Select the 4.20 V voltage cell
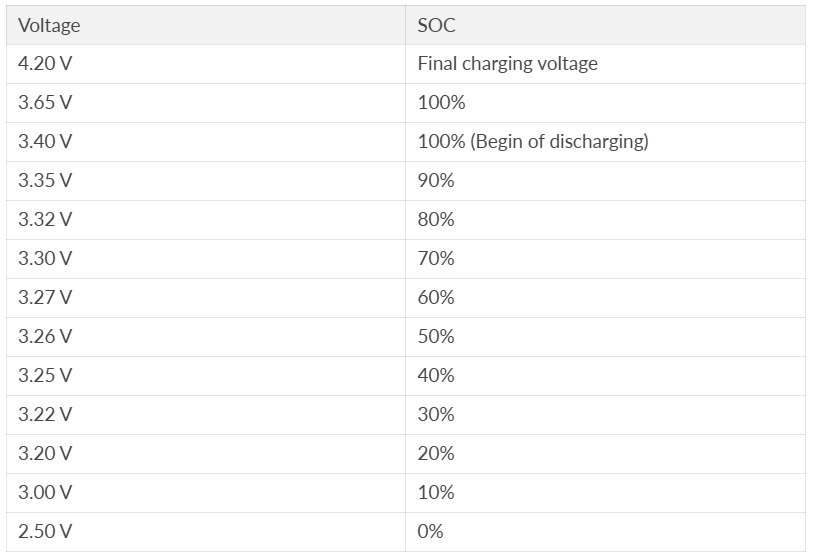The width and height of the screenshot is (813, 557). tap(45, 64)
